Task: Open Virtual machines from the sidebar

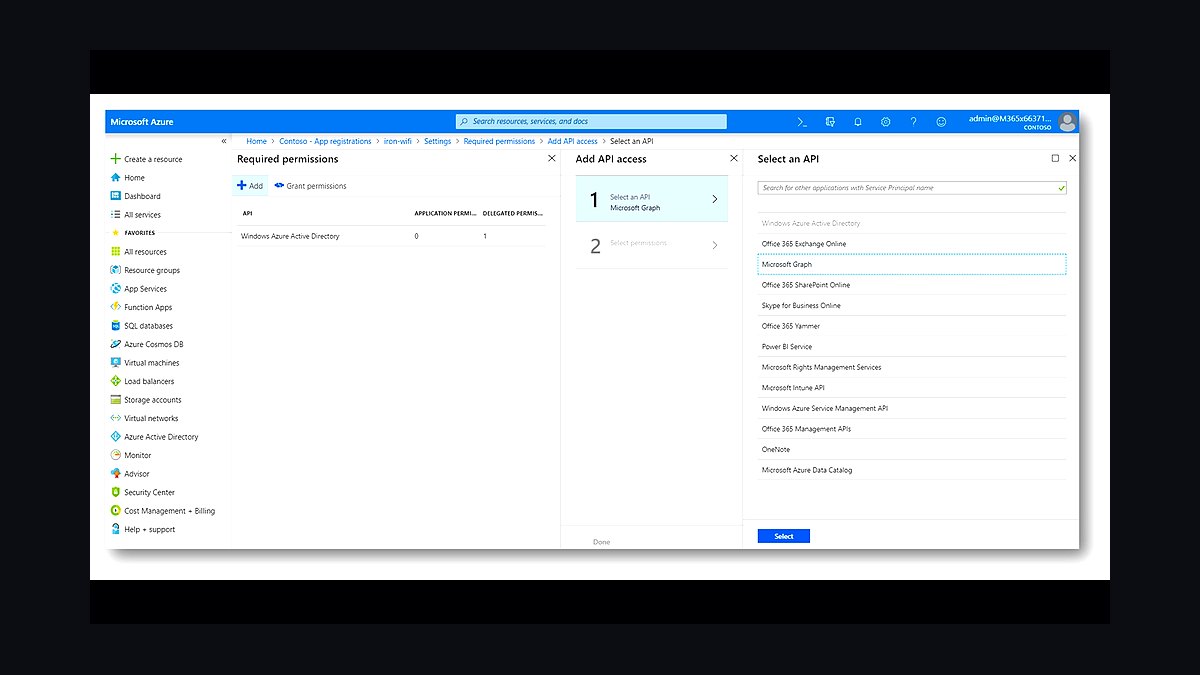Action: pyautogui.click(x=152, y=363)
